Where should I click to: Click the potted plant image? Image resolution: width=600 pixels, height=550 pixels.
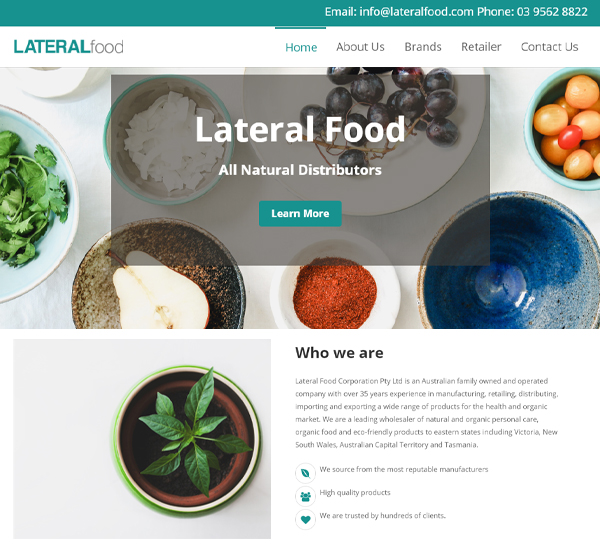(x=142, y=439)
